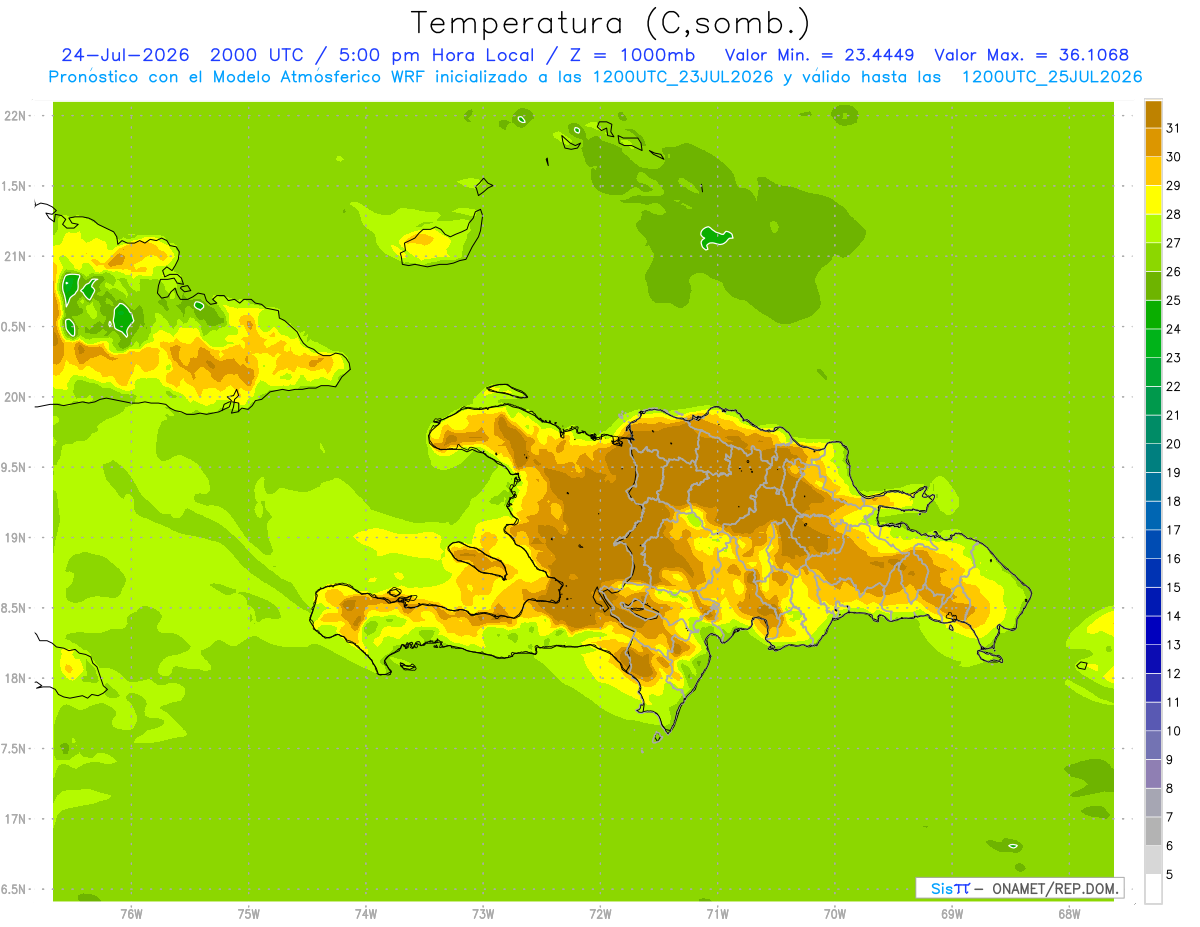Click the blue legend swatch between 15 and 16
Image resolution: width=1200 pixels, height=927 pixels.
tap(1153, 573)
